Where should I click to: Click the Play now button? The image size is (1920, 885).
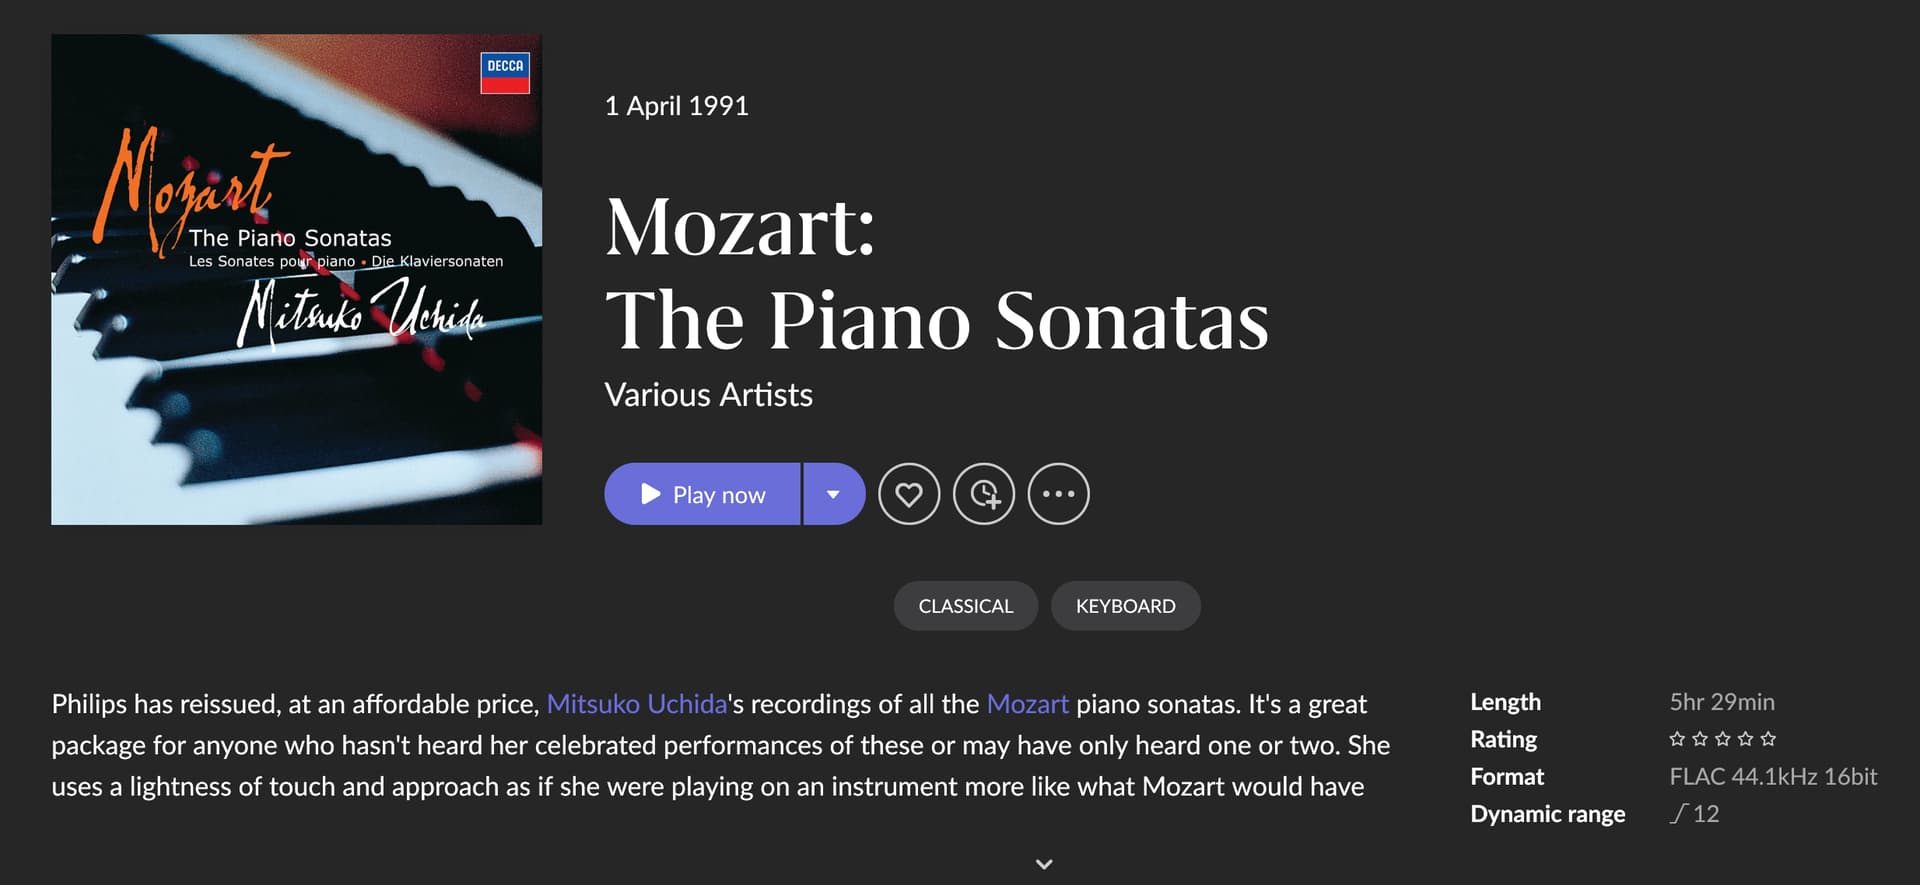tap(703, 494)
